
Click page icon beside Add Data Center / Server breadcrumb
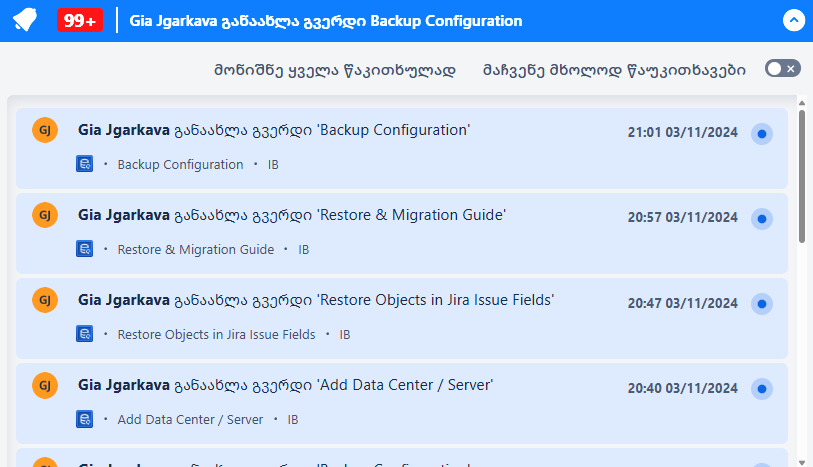tap(85, 419)
